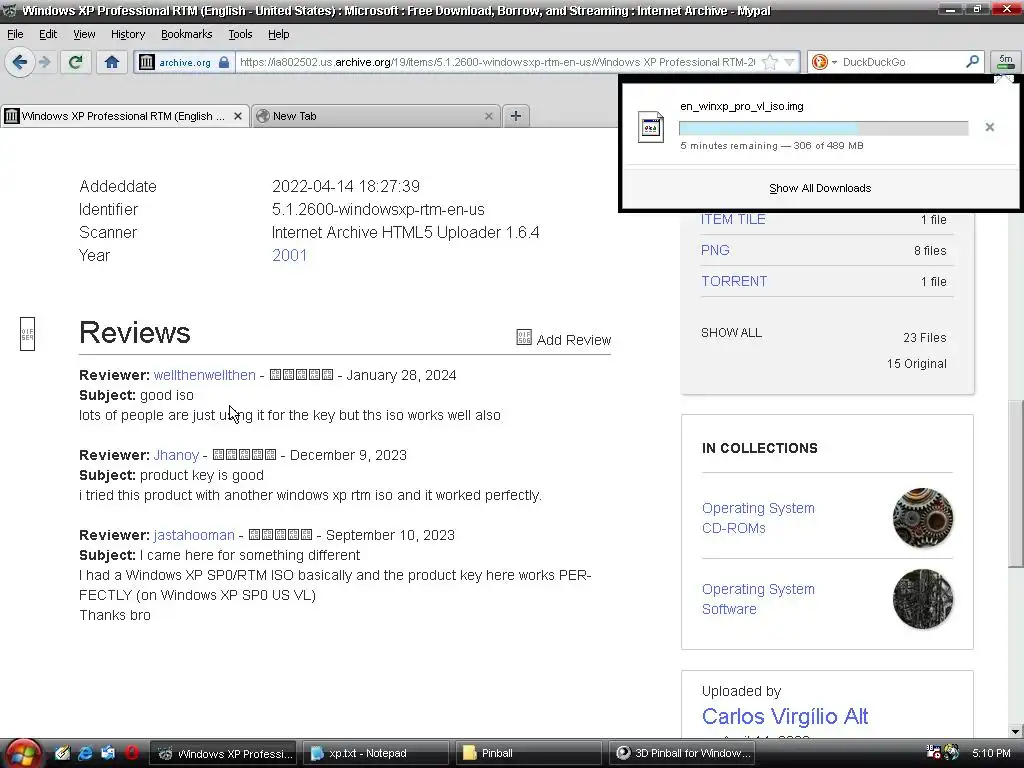Open Operating System Software collection link
Viewport: 1024px width, 768px height.
pyautogui.click(x=758, y=599)
